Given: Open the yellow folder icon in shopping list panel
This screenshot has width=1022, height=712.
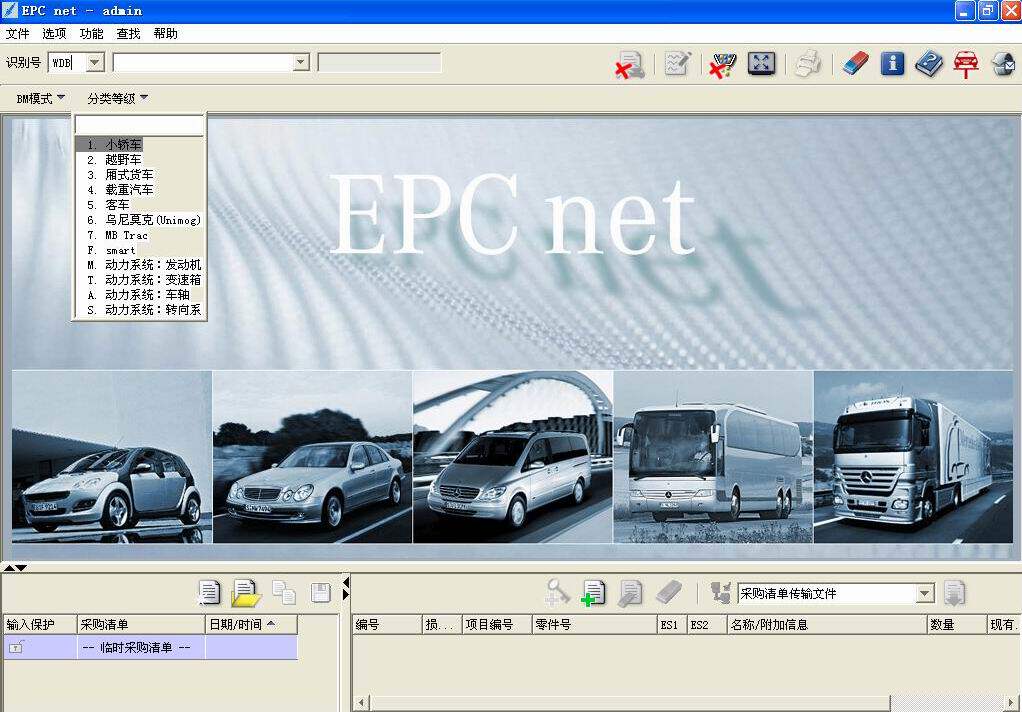Looking at the screenshot, I should [x=246, y=593].
